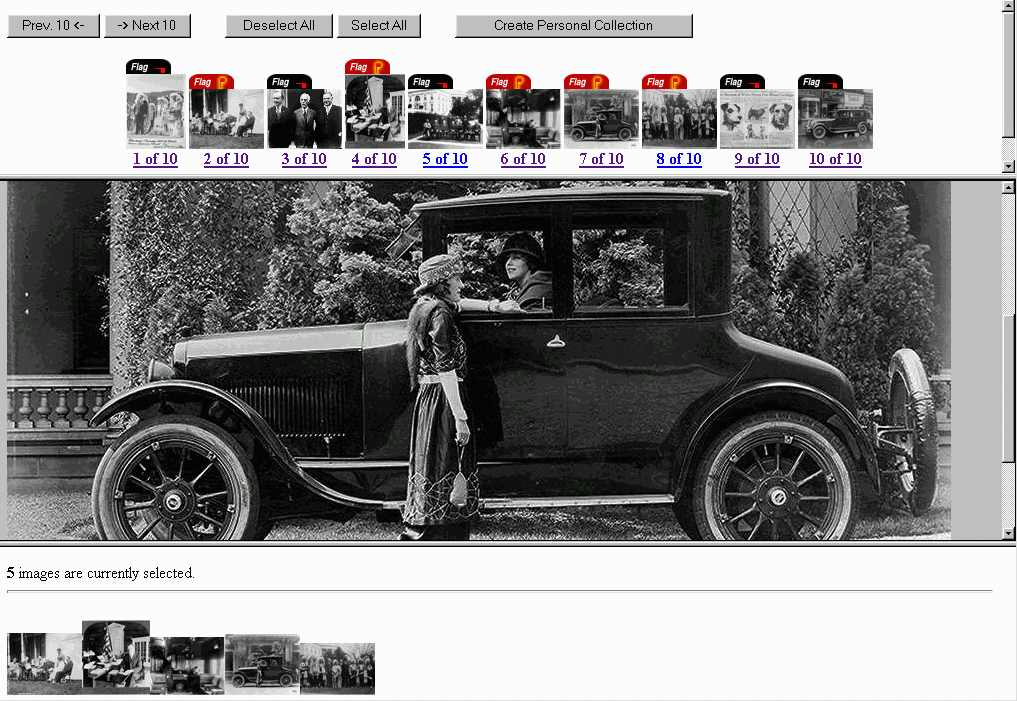
Task: Click the red Flag icon above image 4
Action: coord(367,67)
